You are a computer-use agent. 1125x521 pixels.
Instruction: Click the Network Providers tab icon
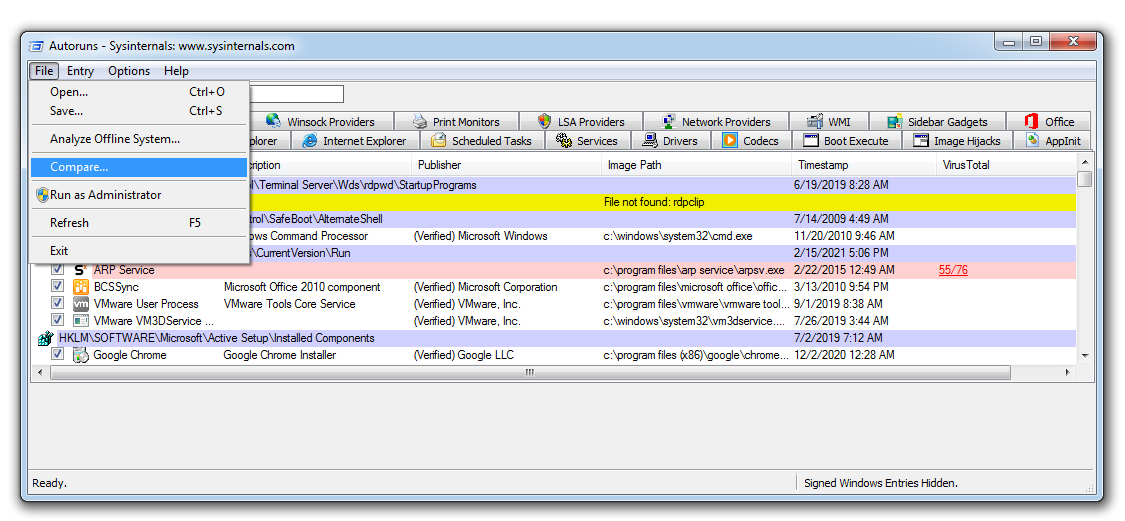coord(669,121)
